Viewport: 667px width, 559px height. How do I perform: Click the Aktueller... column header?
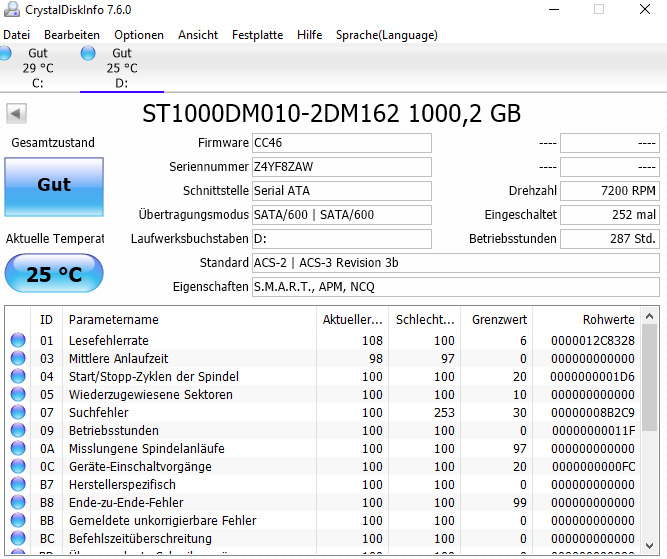point(352,319)
